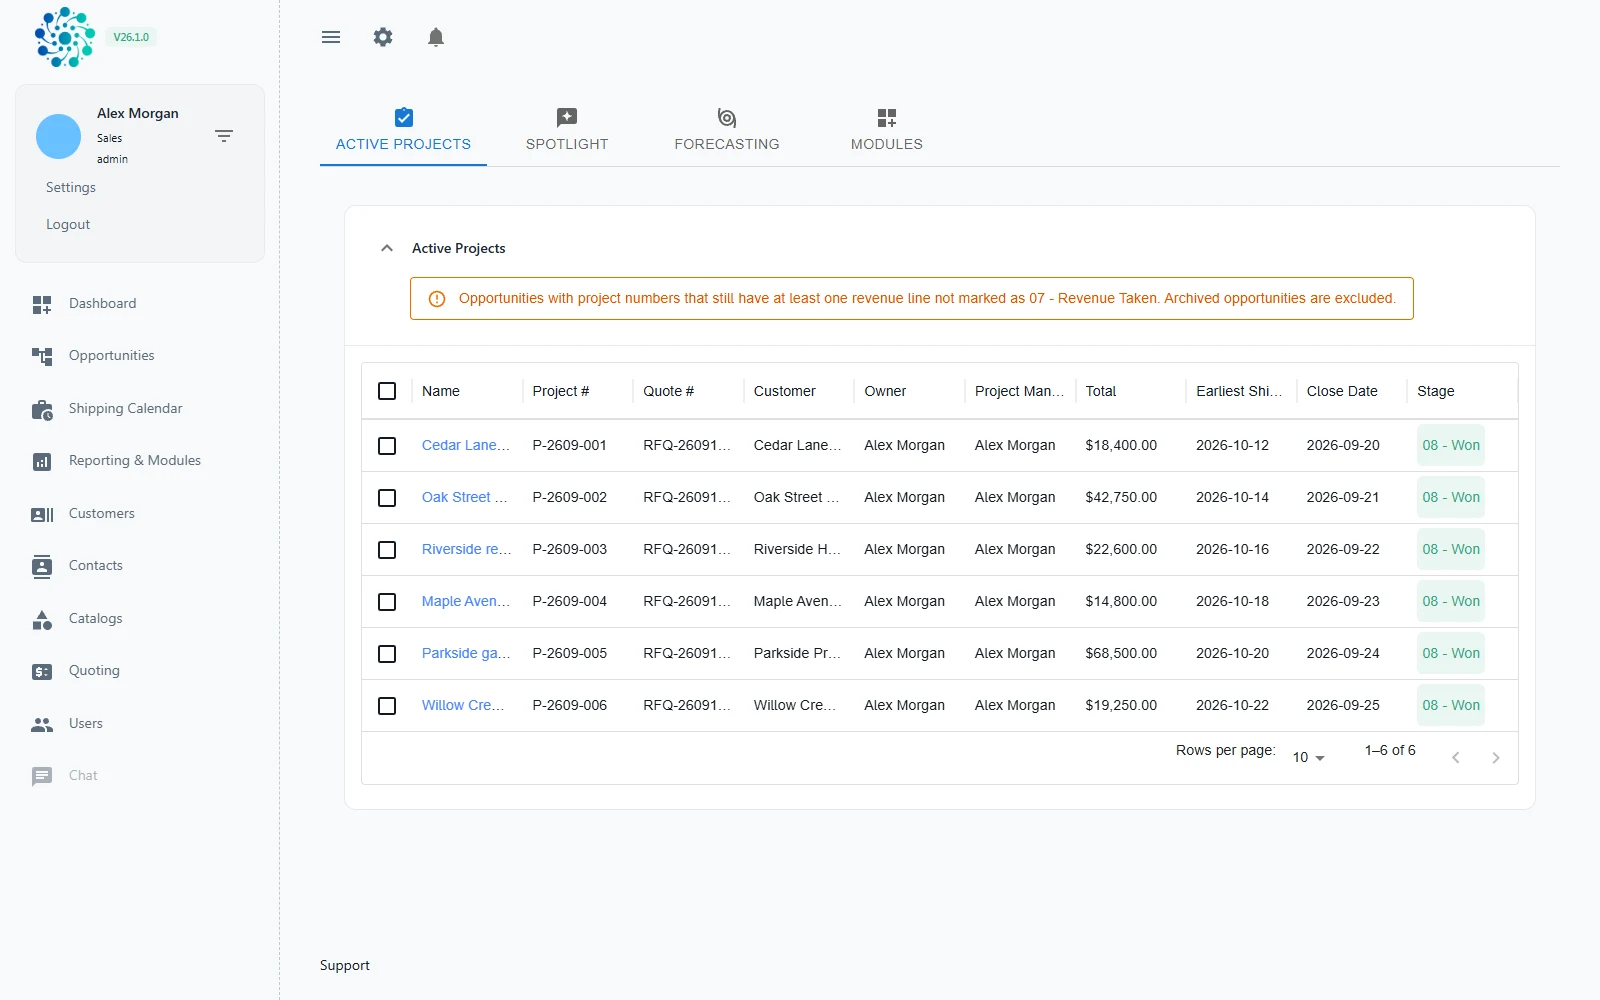
Task: Go to the next table page
Action: 1496,758
